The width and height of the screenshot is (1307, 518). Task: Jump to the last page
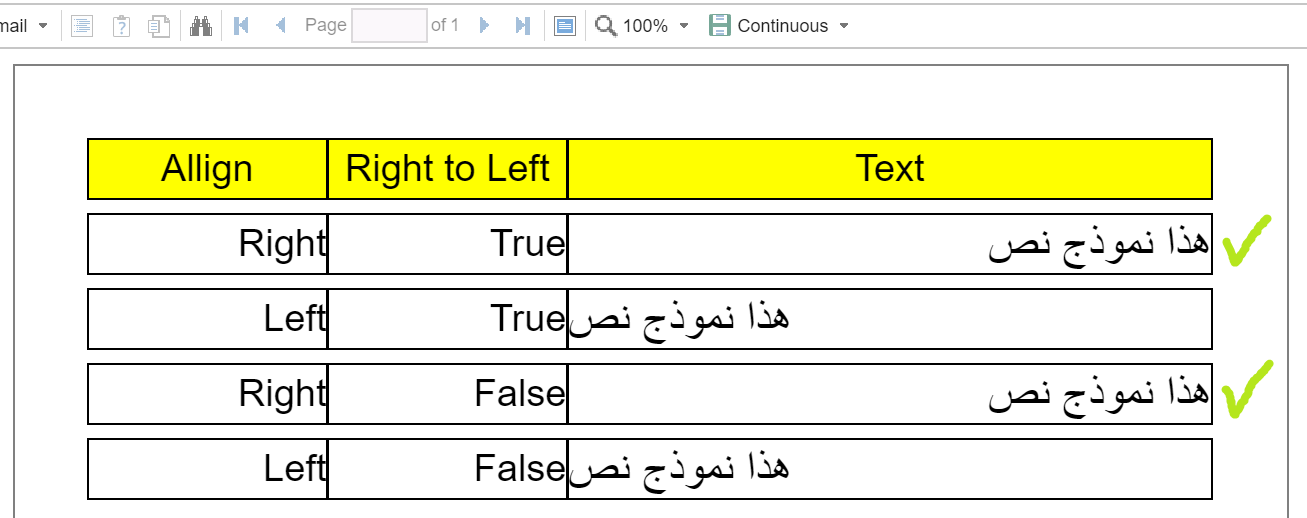pyautogui.click(x=523, y=26)
